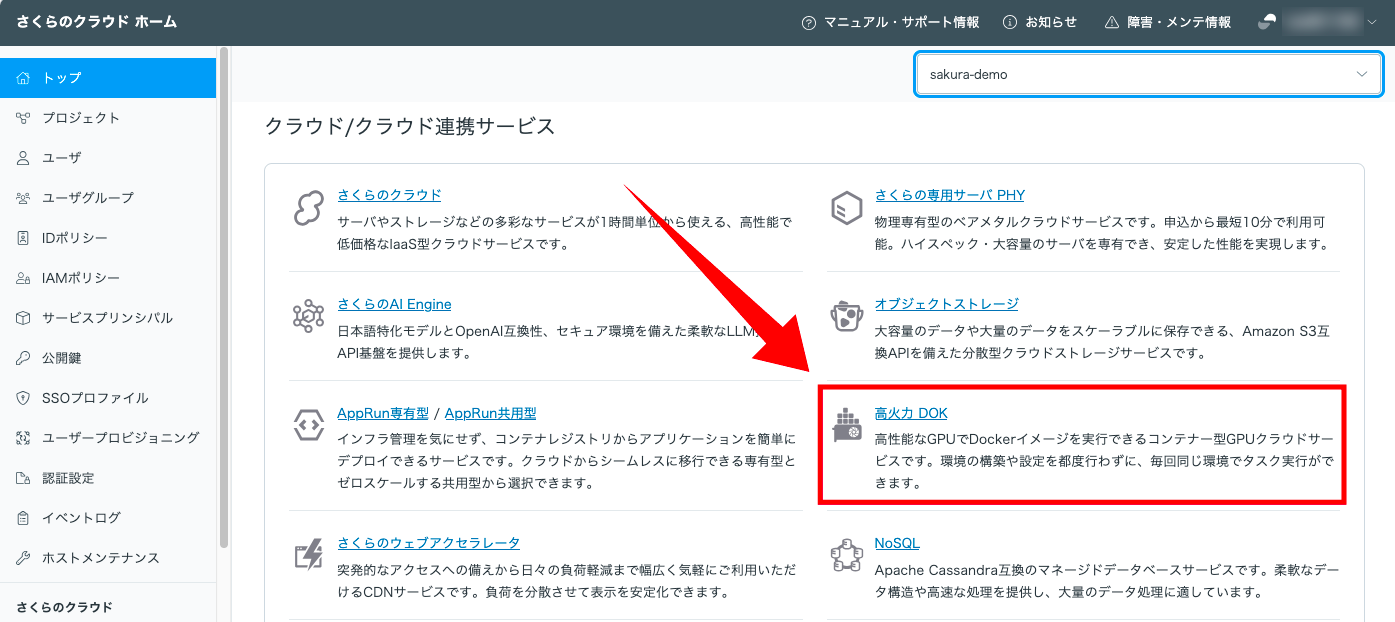This screenshot has height=622, width=1395.
Task: Click the さくらの専用サーバ PHY icon
Action: coord(846,209)
